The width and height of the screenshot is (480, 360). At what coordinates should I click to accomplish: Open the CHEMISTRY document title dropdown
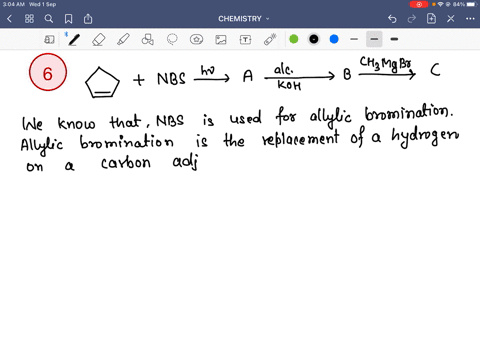click(244, 19)
